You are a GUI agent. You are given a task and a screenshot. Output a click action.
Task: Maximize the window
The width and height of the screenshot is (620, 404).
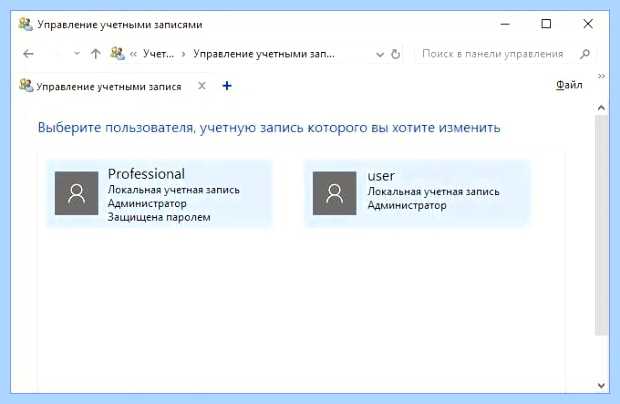(x=546, y=24)
